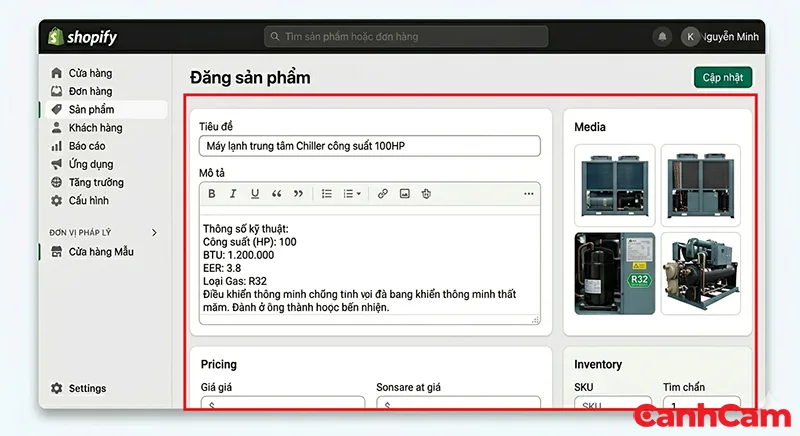Apply underline formatting in description
This screenshot has height=436, width=800.
[x=255, y=194]
